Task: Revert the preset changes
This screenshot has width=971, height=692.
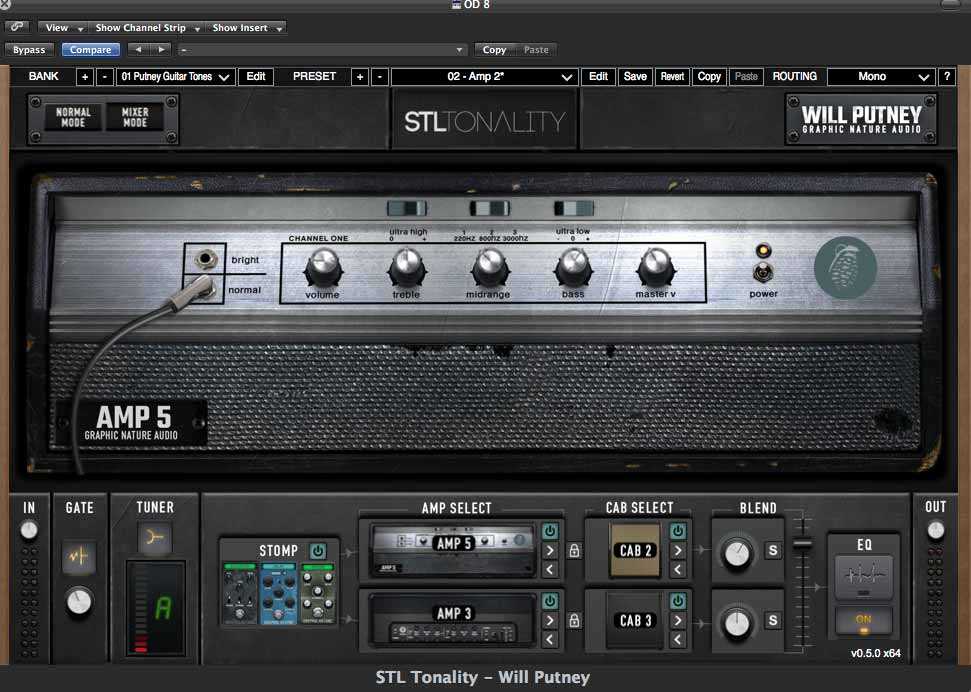Action: point(672,77)
